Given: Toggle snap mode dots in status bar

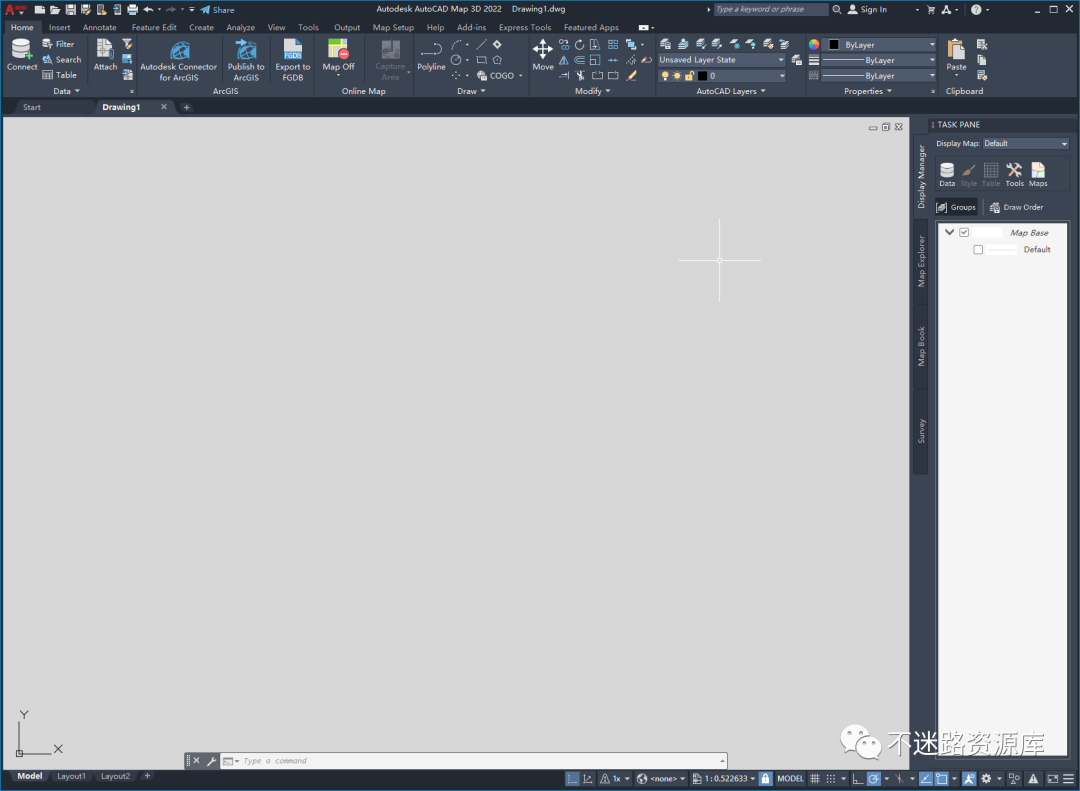Looking at the screenshot, I should [x=831, y=779].
